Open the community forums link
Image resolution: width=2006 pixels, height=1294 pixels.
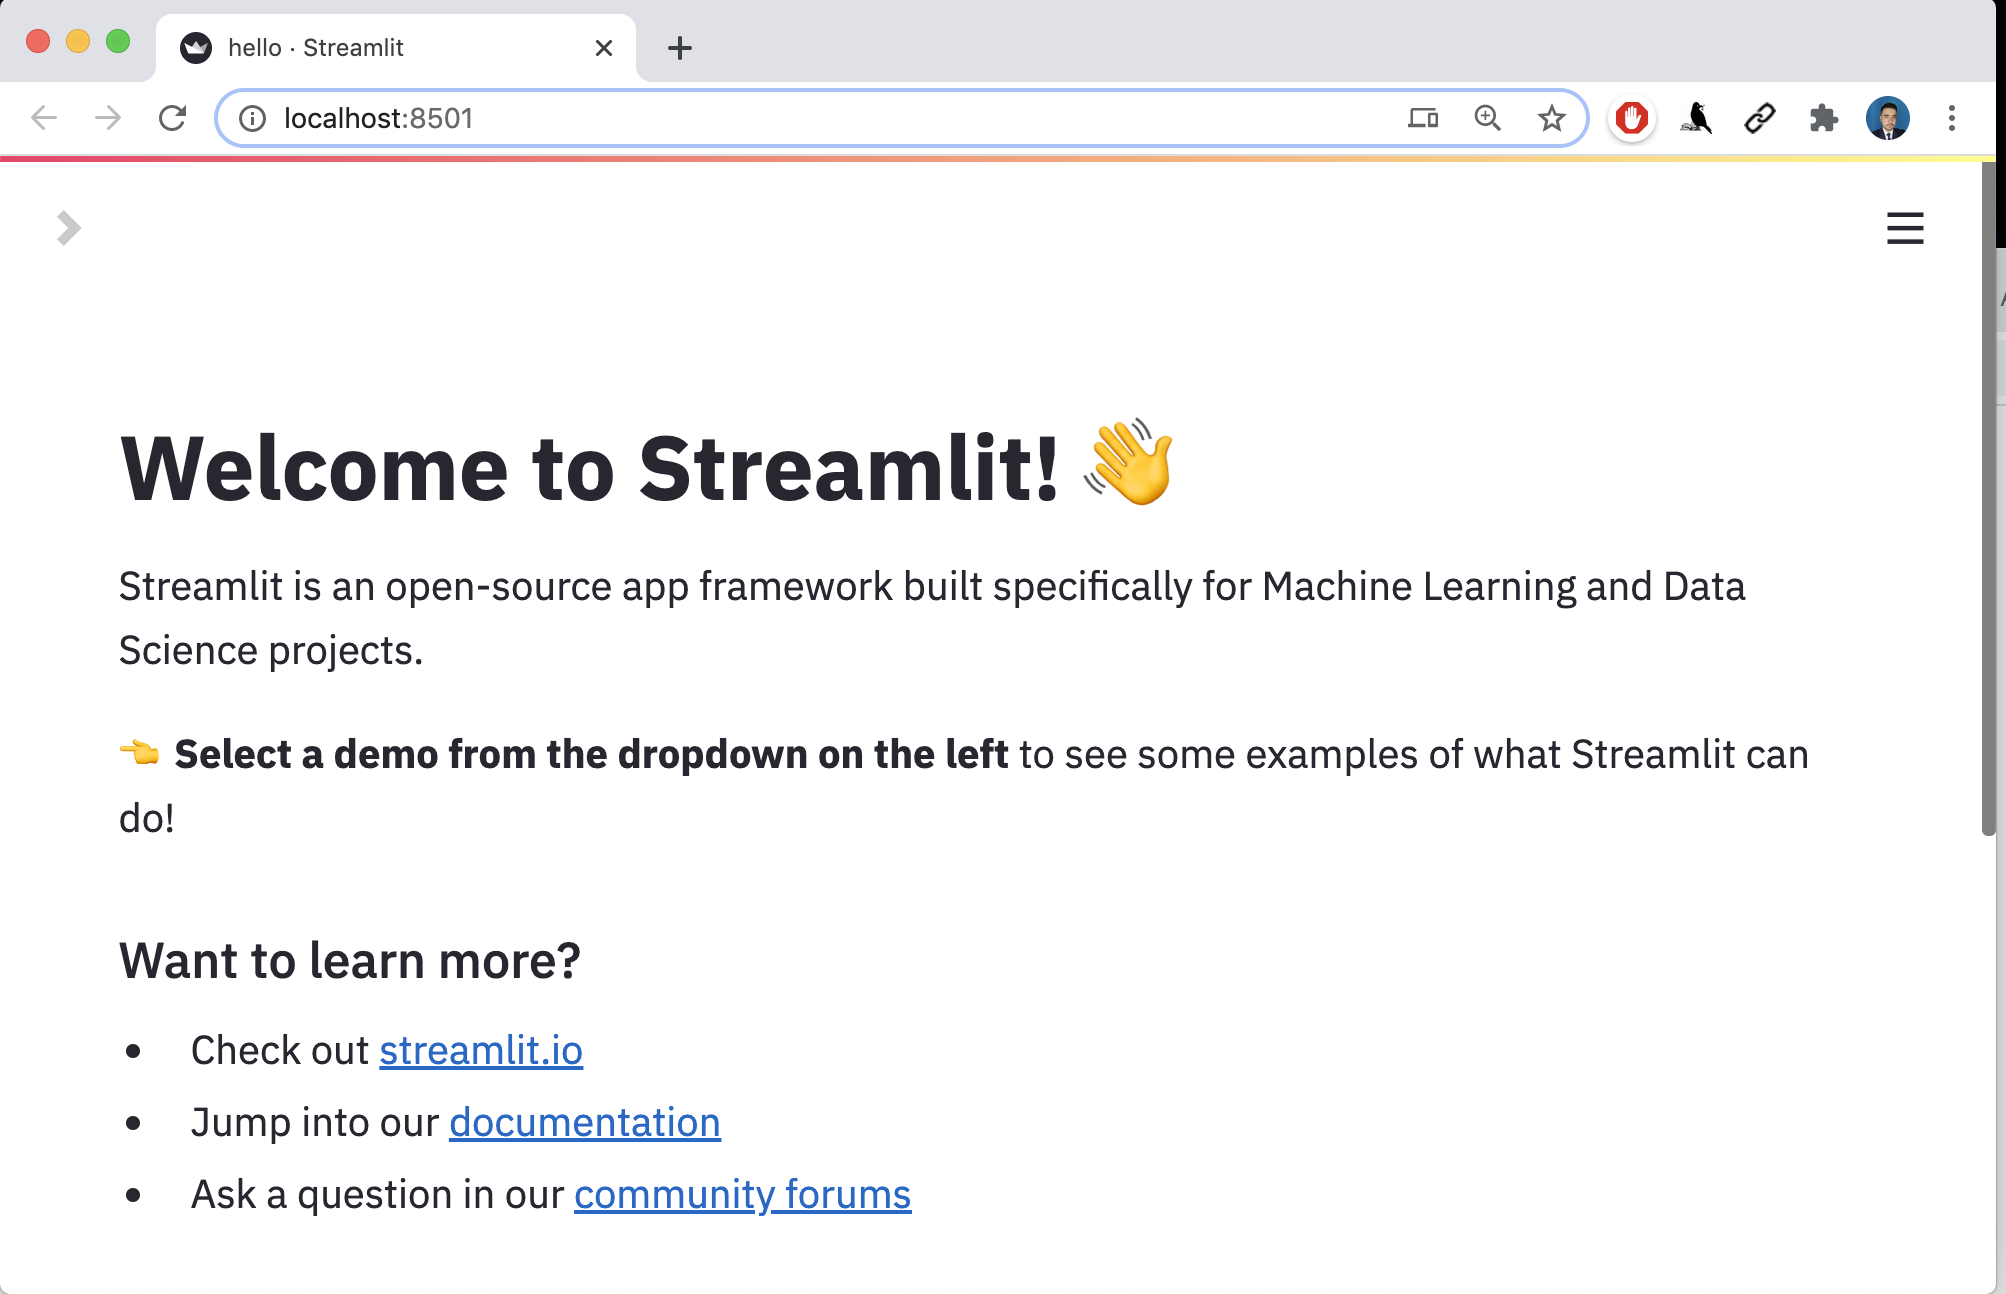pos(741,1193)
